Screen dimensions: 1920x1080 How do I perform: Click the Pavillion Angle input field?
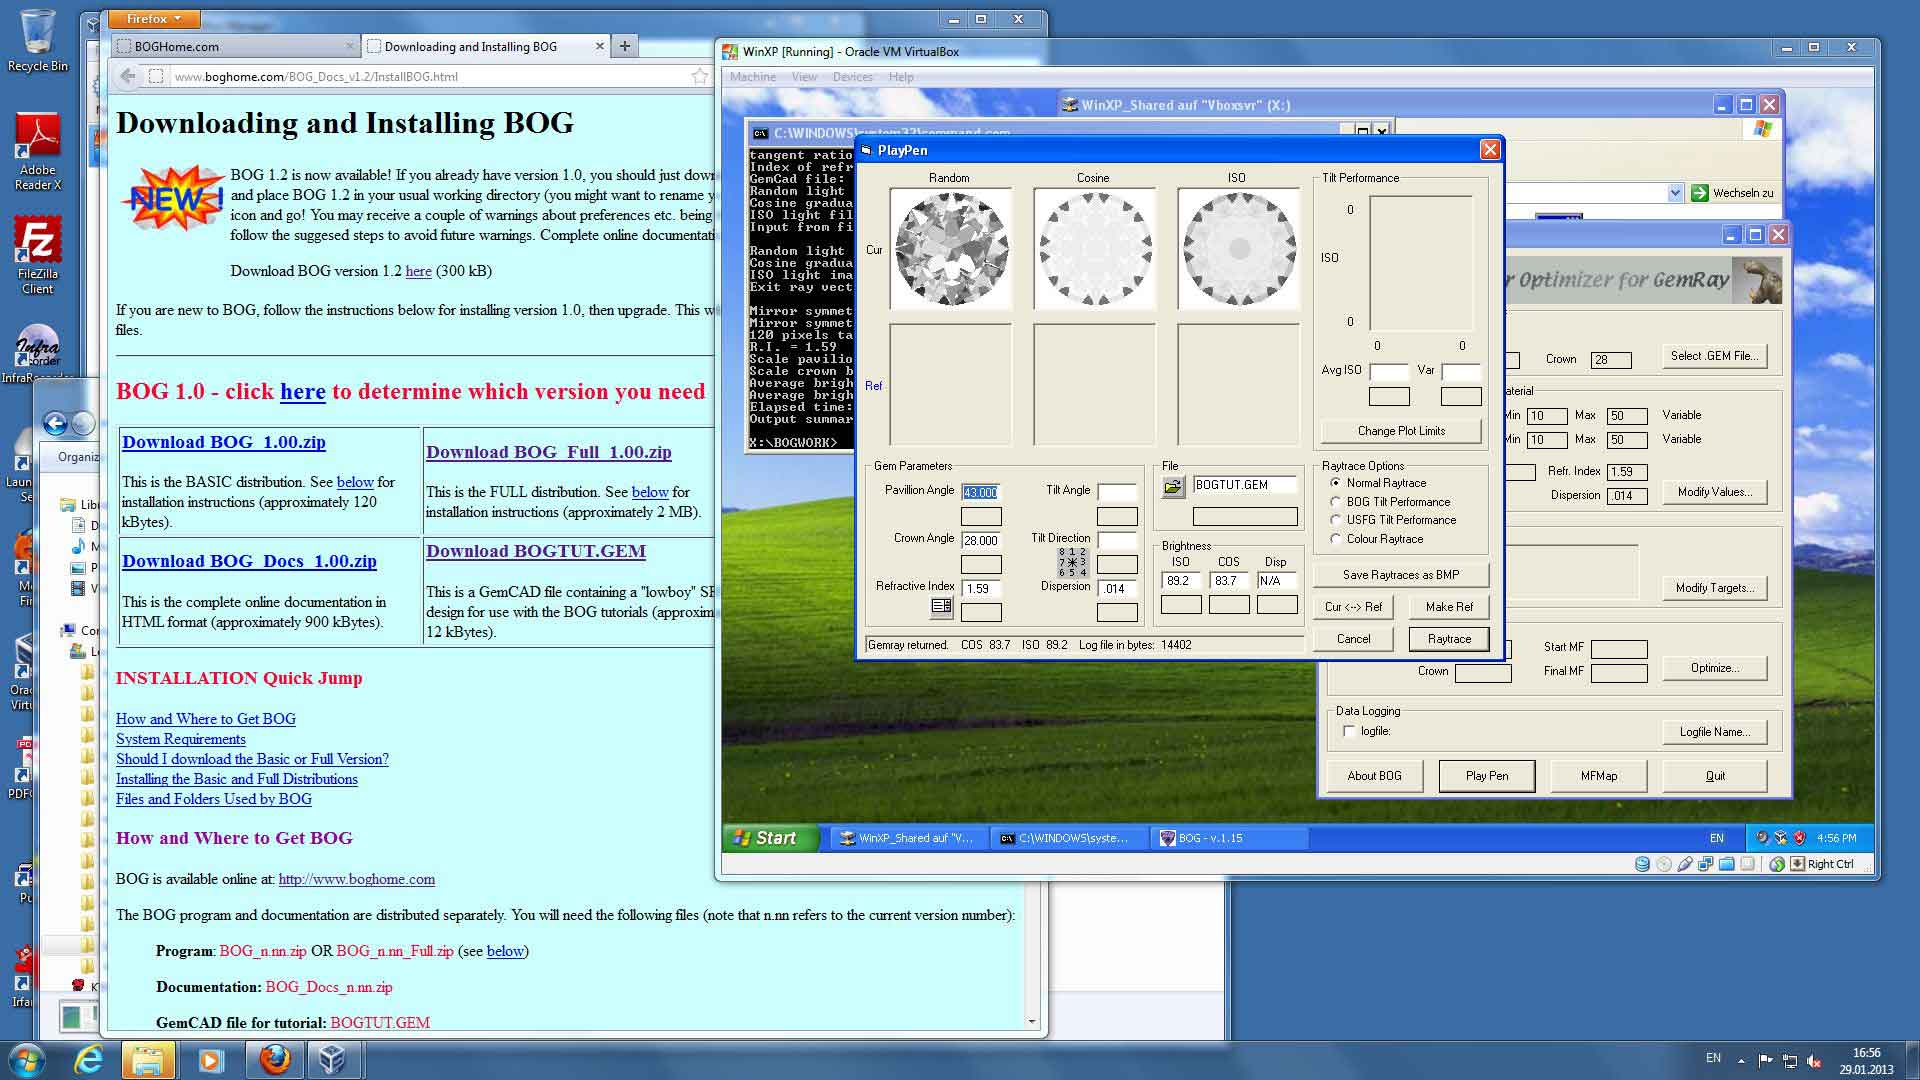click(x=981, y=492)
